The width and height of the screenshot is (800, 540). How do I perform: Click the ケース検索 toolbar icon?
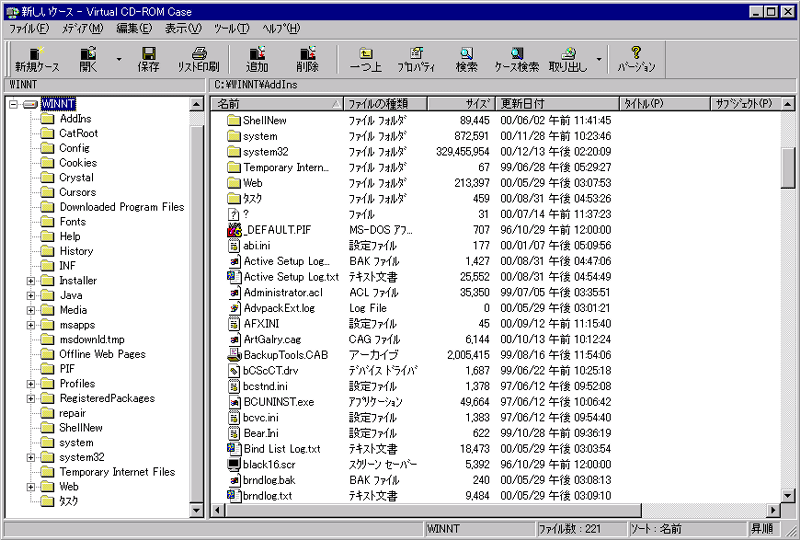[x=517, y=59]
